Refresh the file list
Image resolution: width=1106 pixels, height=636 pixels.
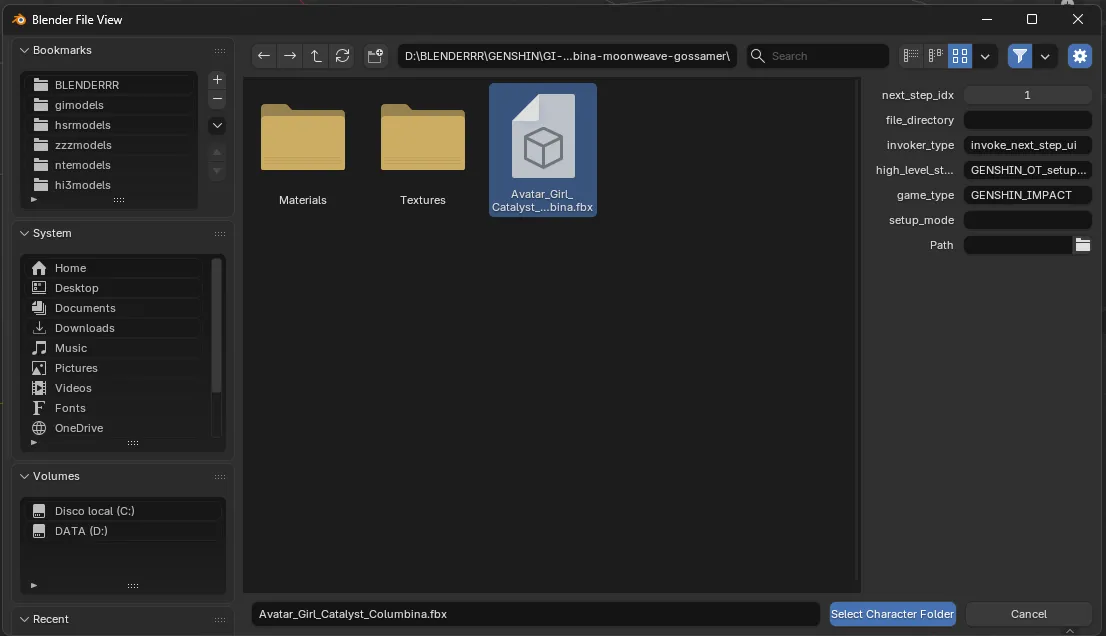[343, 56]
